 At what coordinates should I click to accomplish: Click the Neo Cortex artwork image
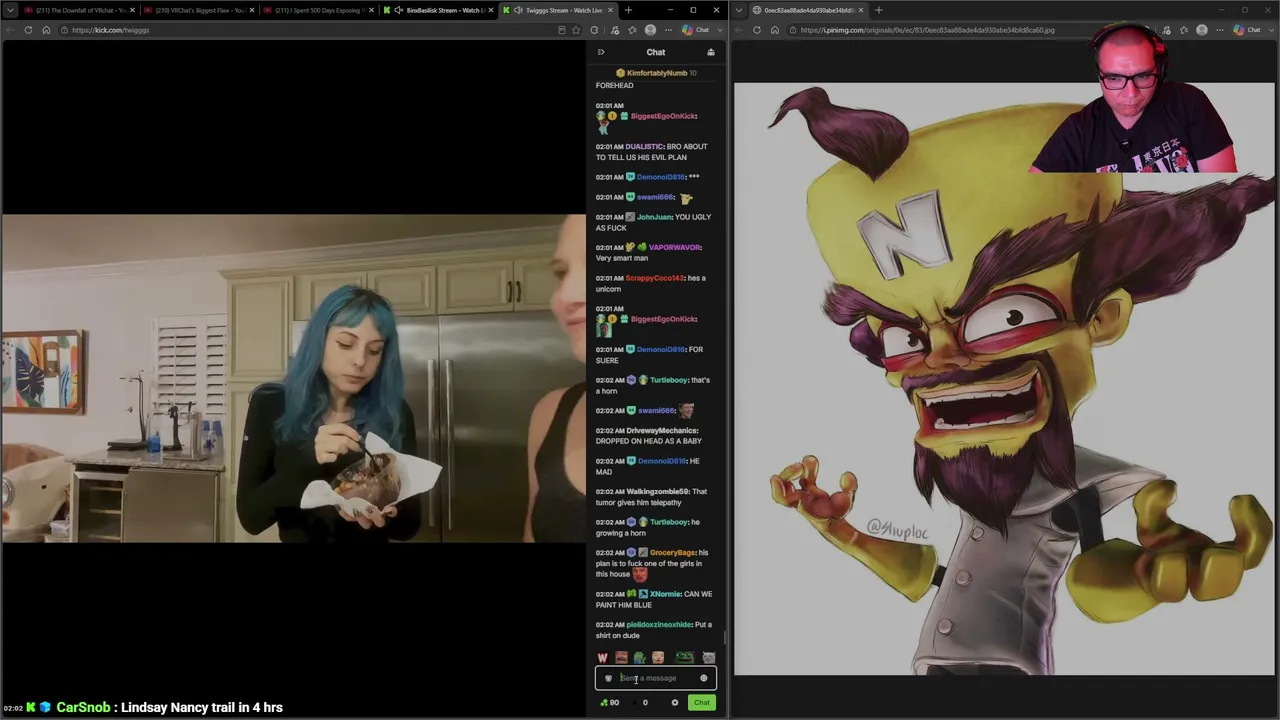coord(1004,379)
